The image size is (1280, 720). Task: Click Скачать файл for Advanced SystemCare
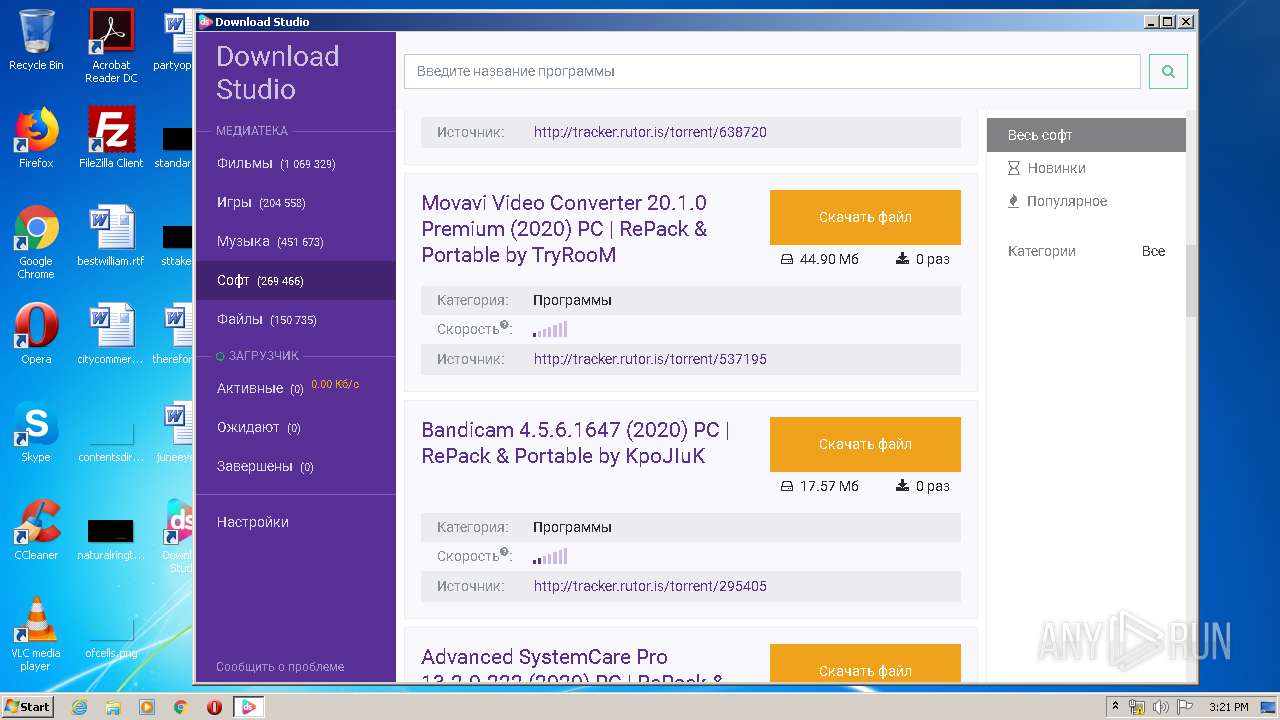point(865,663)
